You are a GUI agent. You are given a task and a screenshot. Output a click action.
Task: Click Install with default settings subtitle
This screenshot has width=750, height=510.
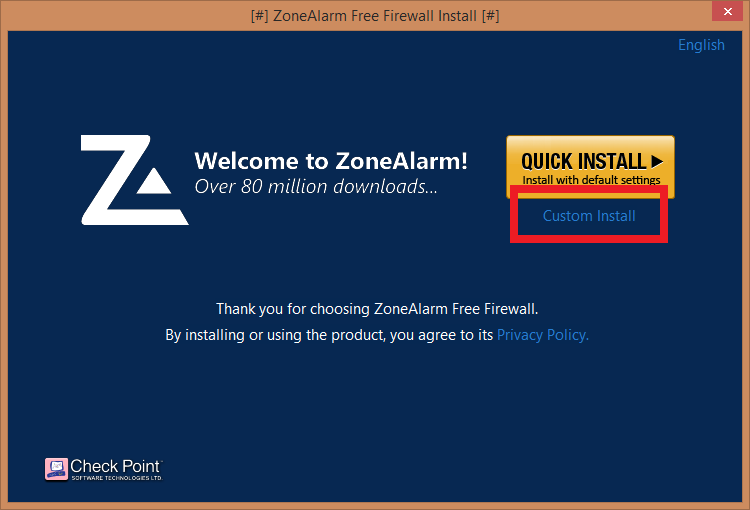click(591, 180)
